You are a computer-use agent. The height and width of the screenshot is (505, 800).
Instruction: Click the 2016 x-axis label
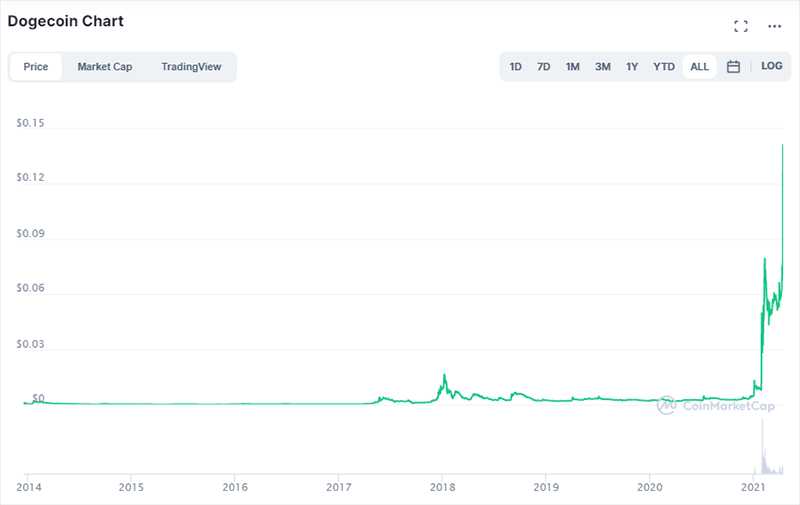[x=235, y=487]
